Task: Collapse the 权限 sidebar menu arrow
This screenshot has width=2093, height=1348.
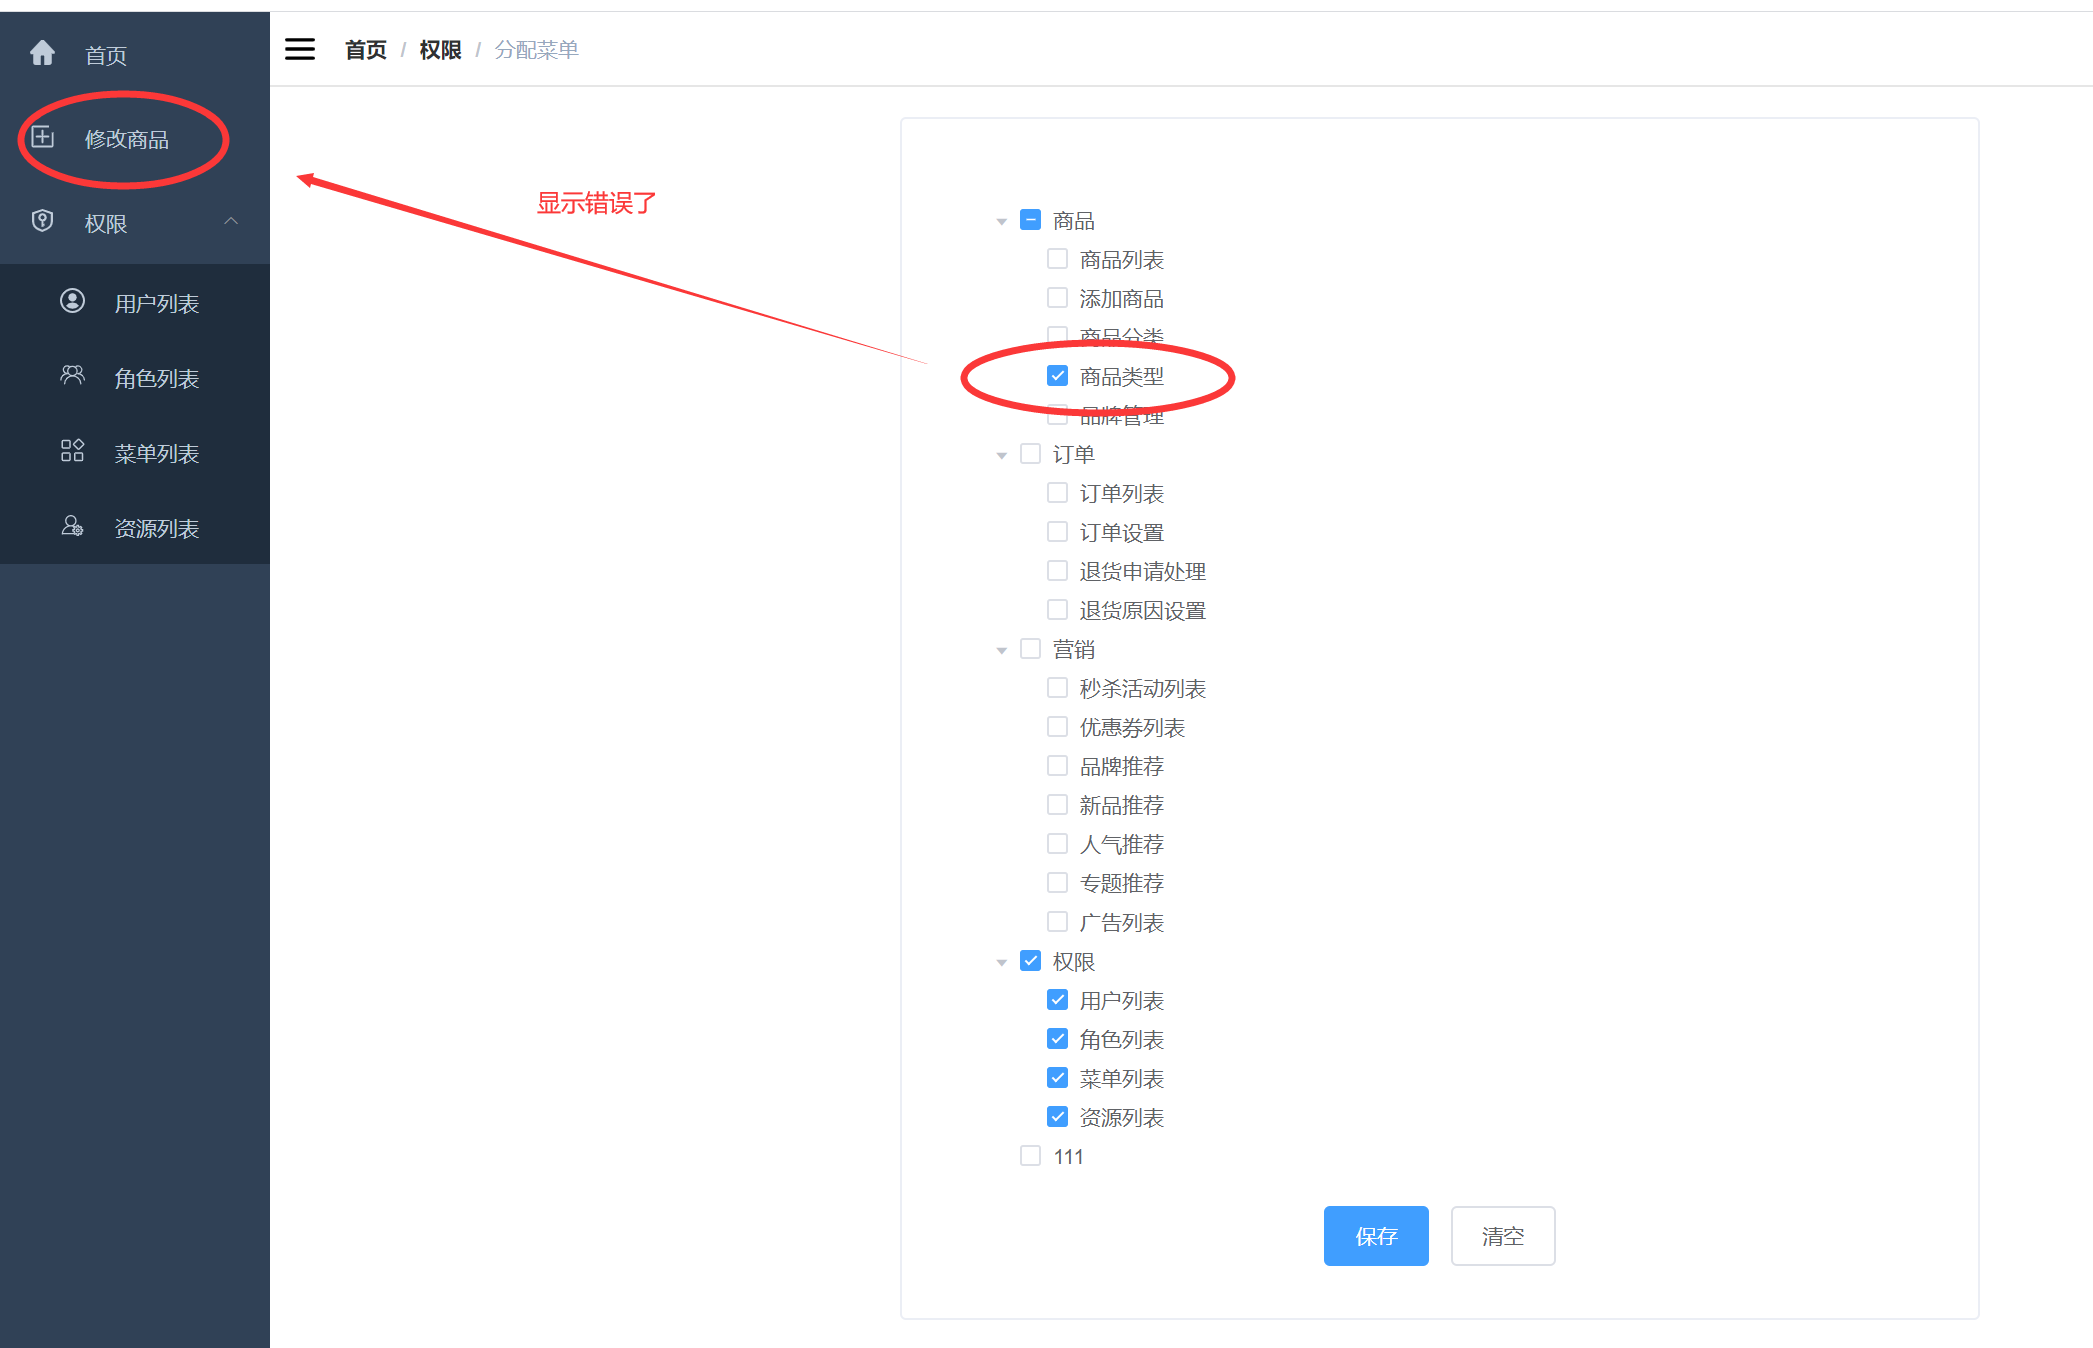Action: (x=231, y=221)
